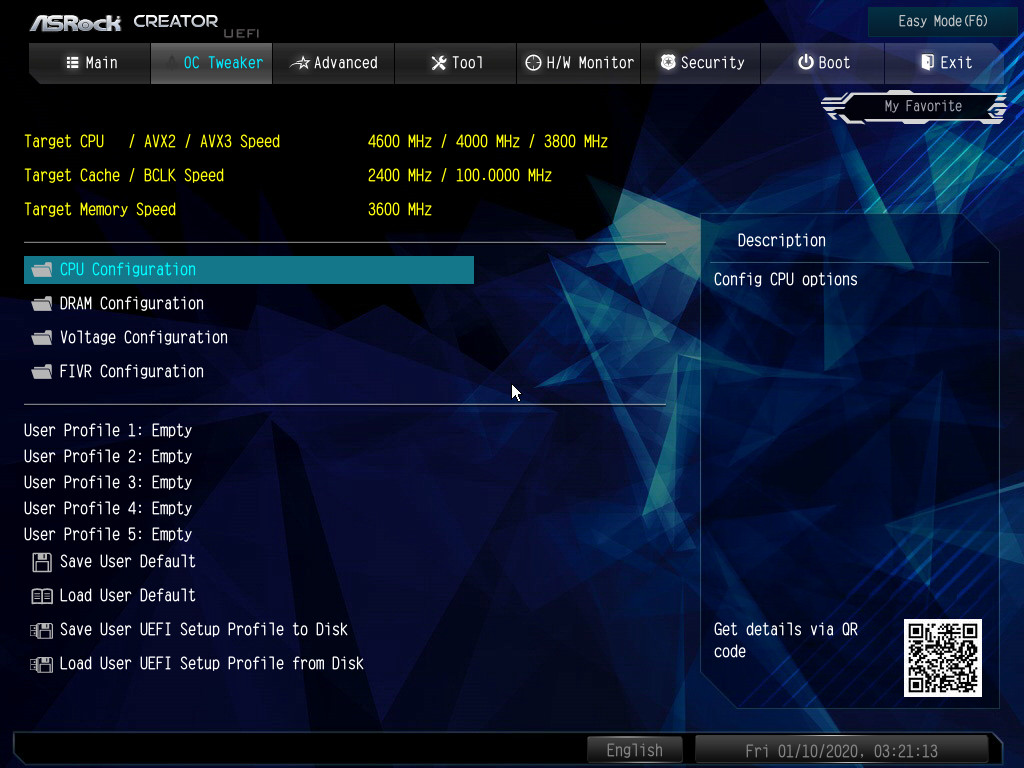
Task: Select User Profile 1: Empty
Action: click(108, 431)
